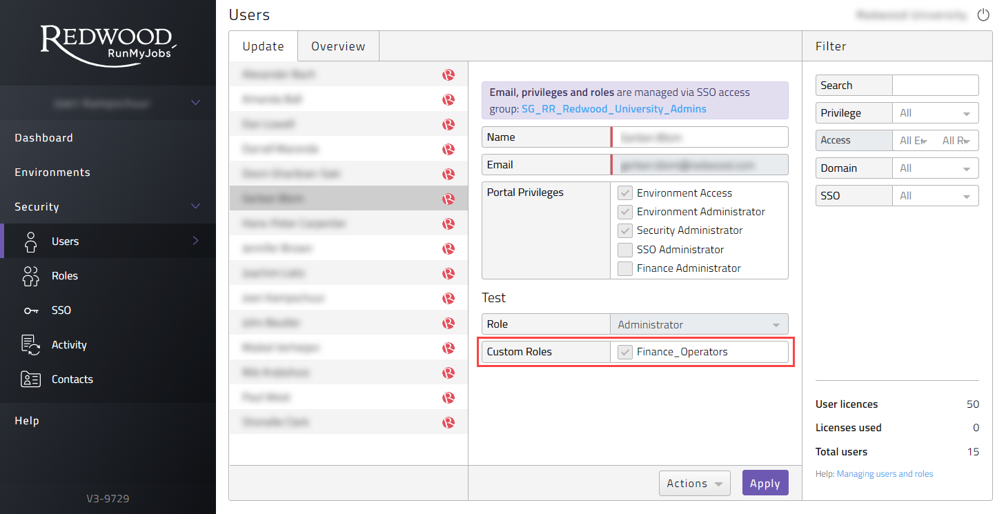The image size is (994, 514).
Task: Click the Users person icon in the sidebar
Action: [x=30, y=241]
